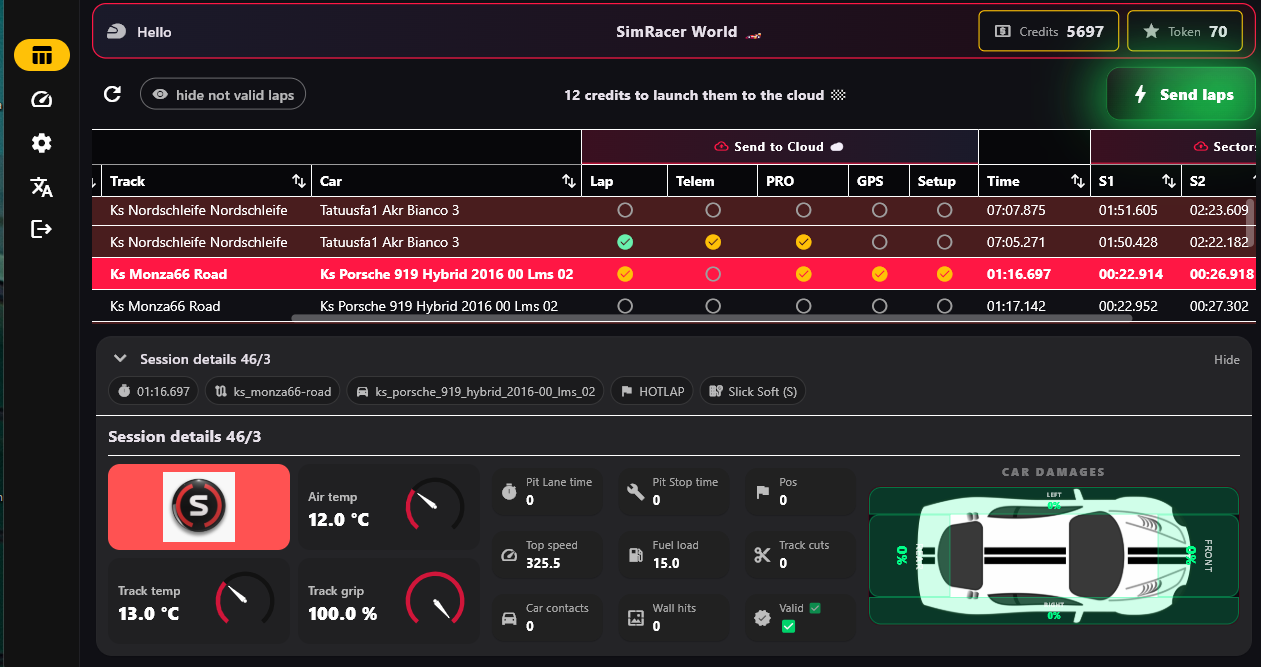Open settings gear in the sidebar
The height and width of the screenshot is (667, 1261).
(41, 143)
